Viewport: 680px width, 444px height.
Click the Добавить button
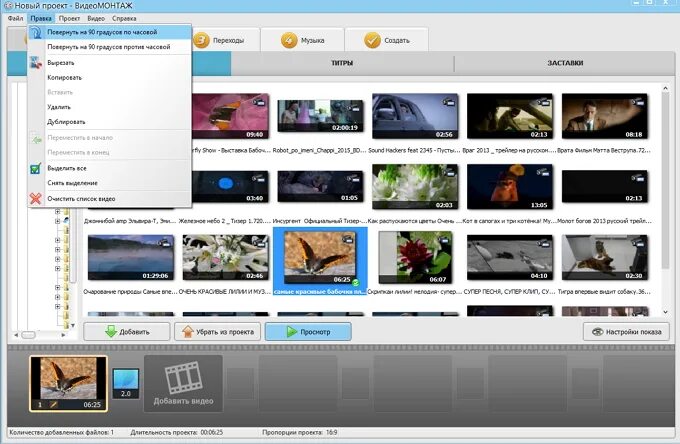click(127, 332)
